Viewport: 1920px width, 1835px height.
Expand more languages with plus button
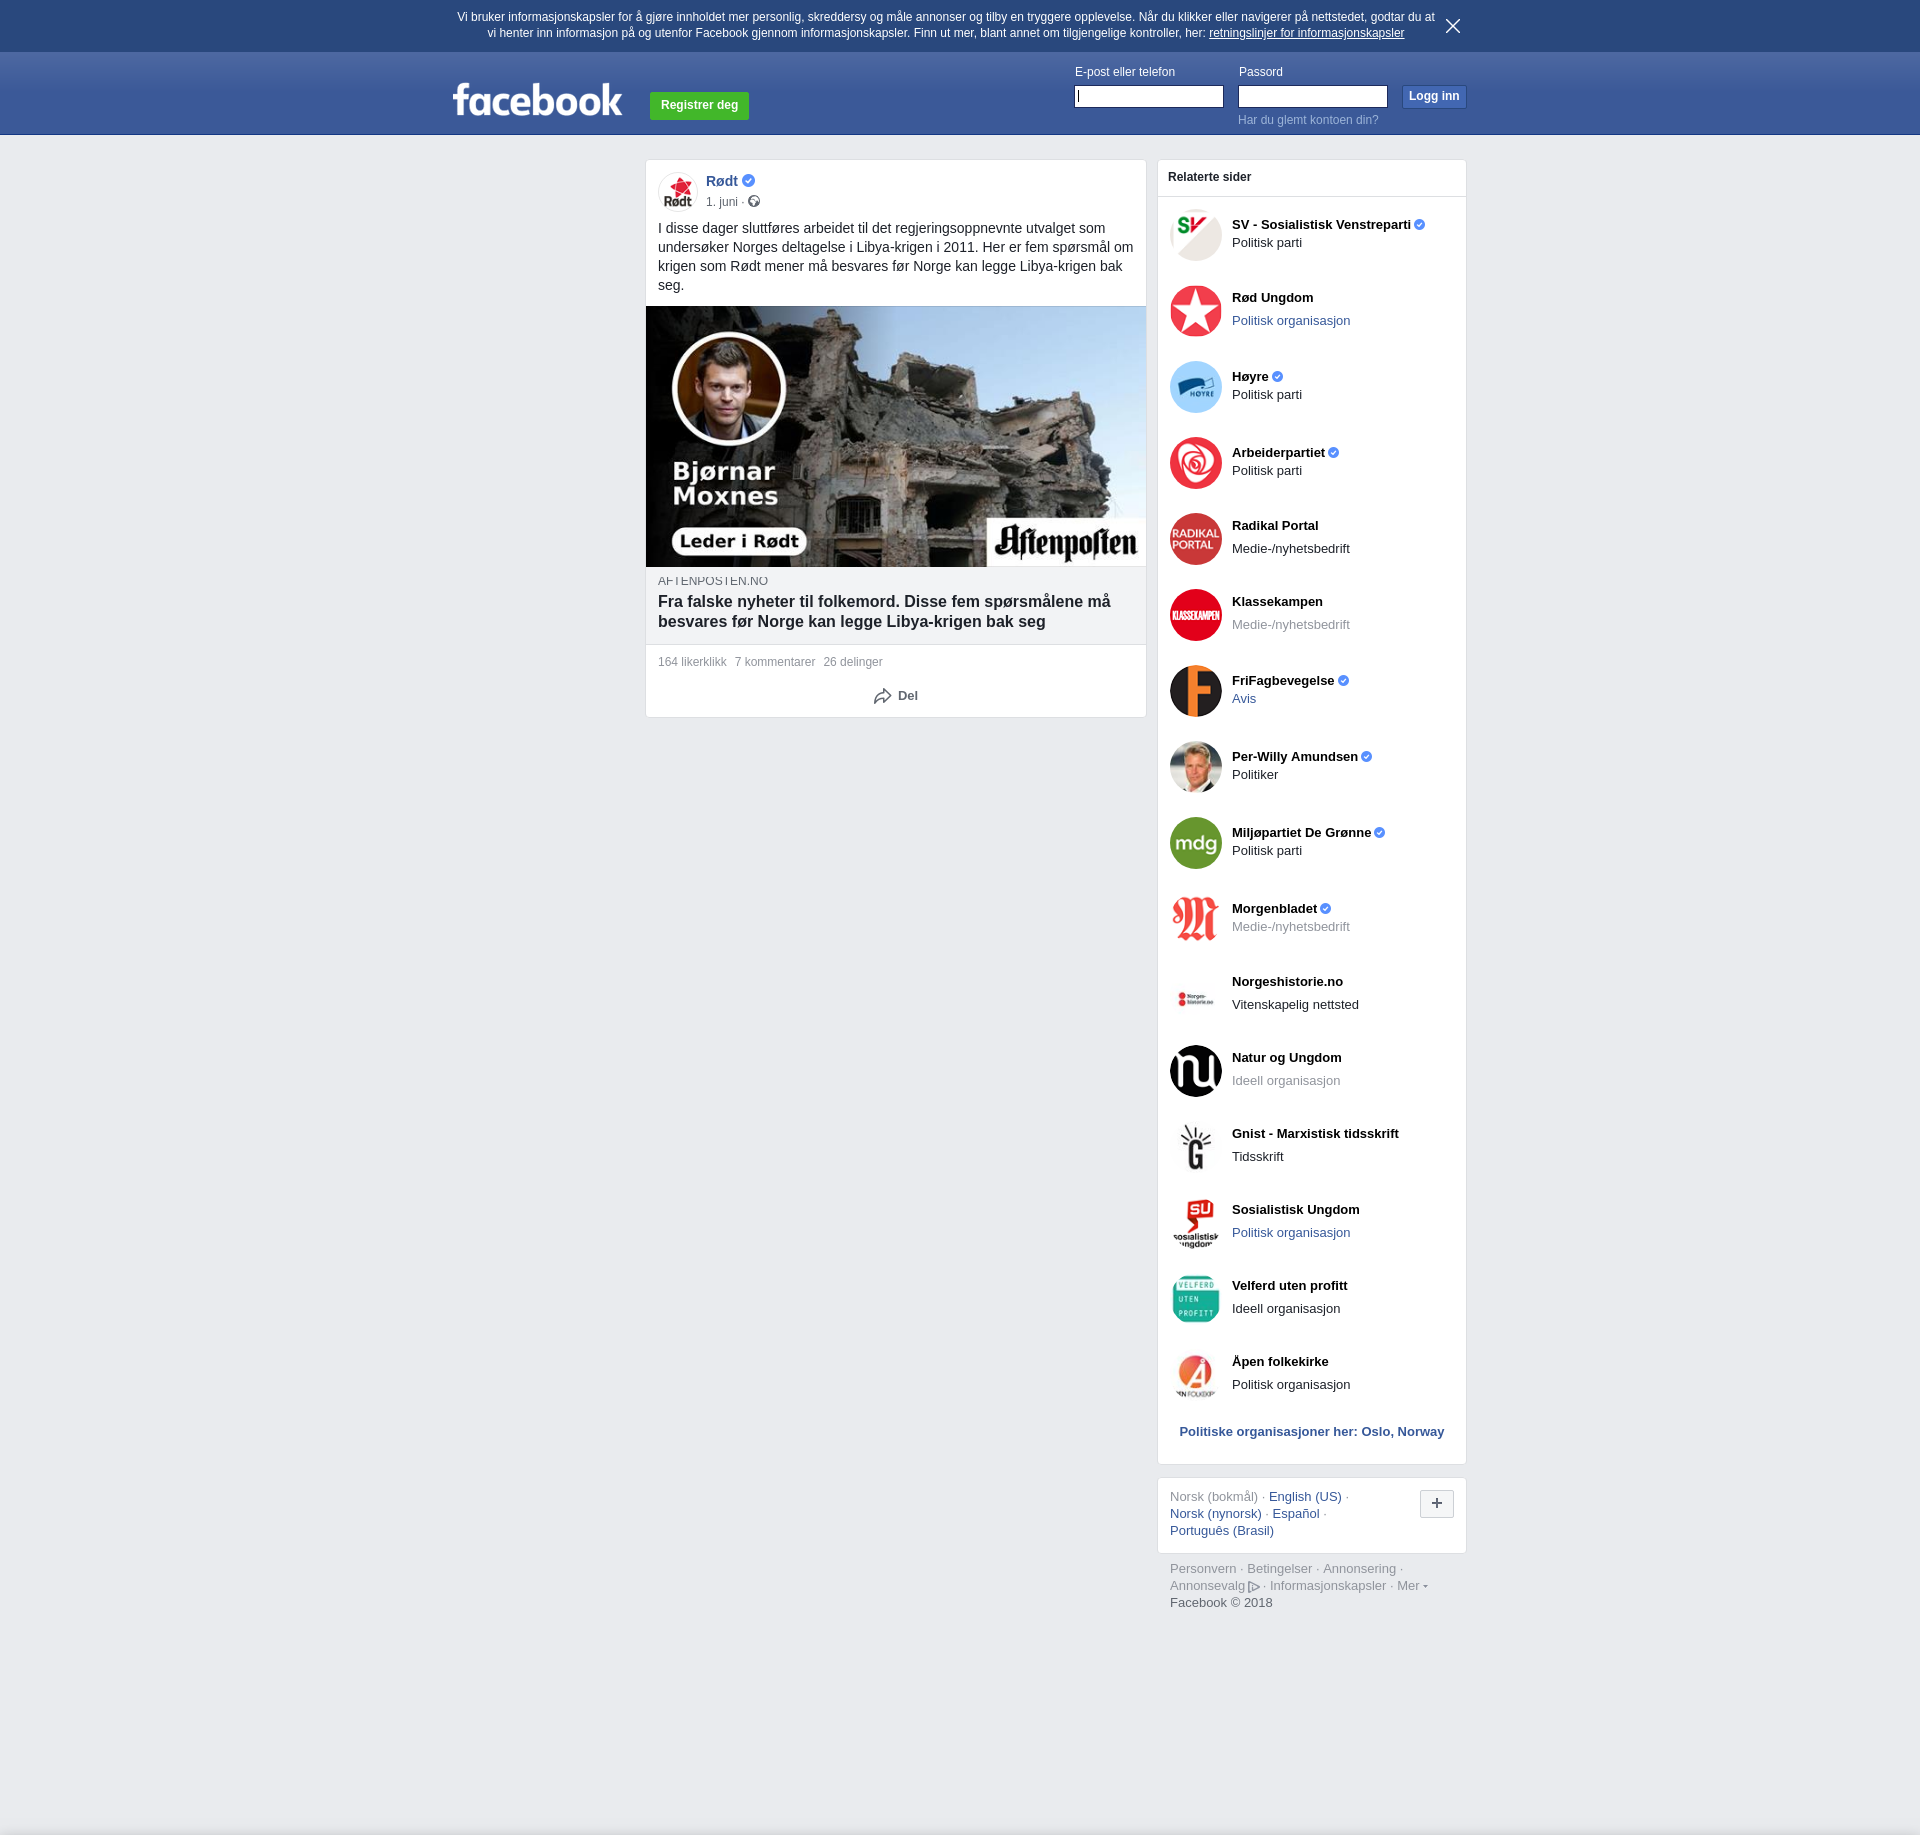click(1436, 1504)
